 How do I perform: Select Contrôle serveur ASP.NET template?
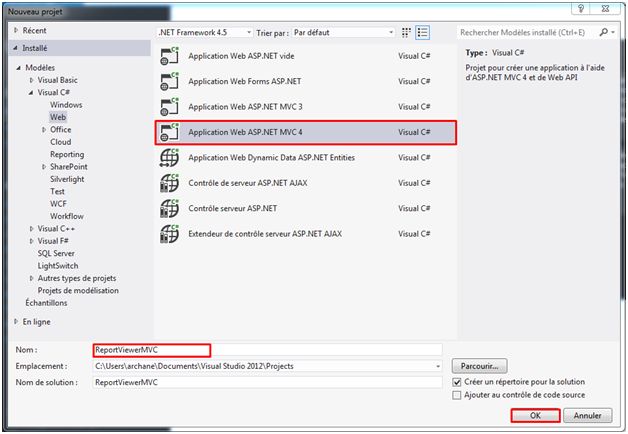coord(306,209)
